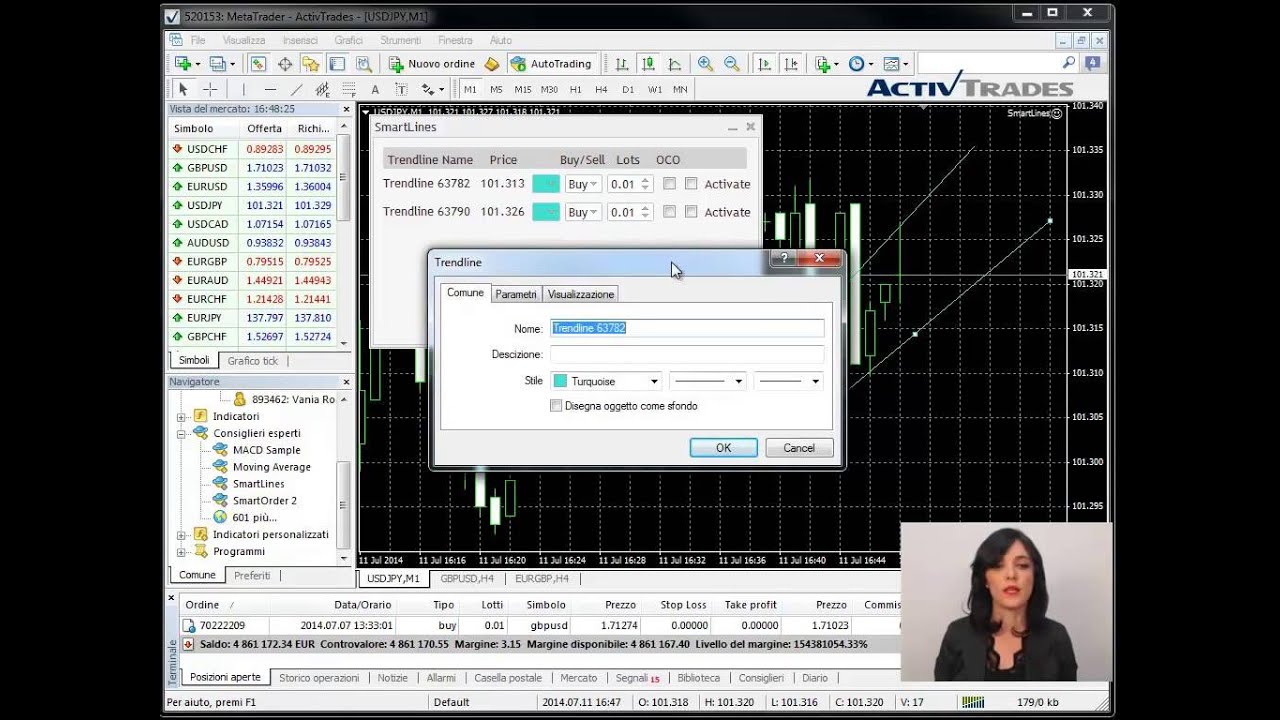Tick OCO checkbox for Trendline 63782

(669, 184)
